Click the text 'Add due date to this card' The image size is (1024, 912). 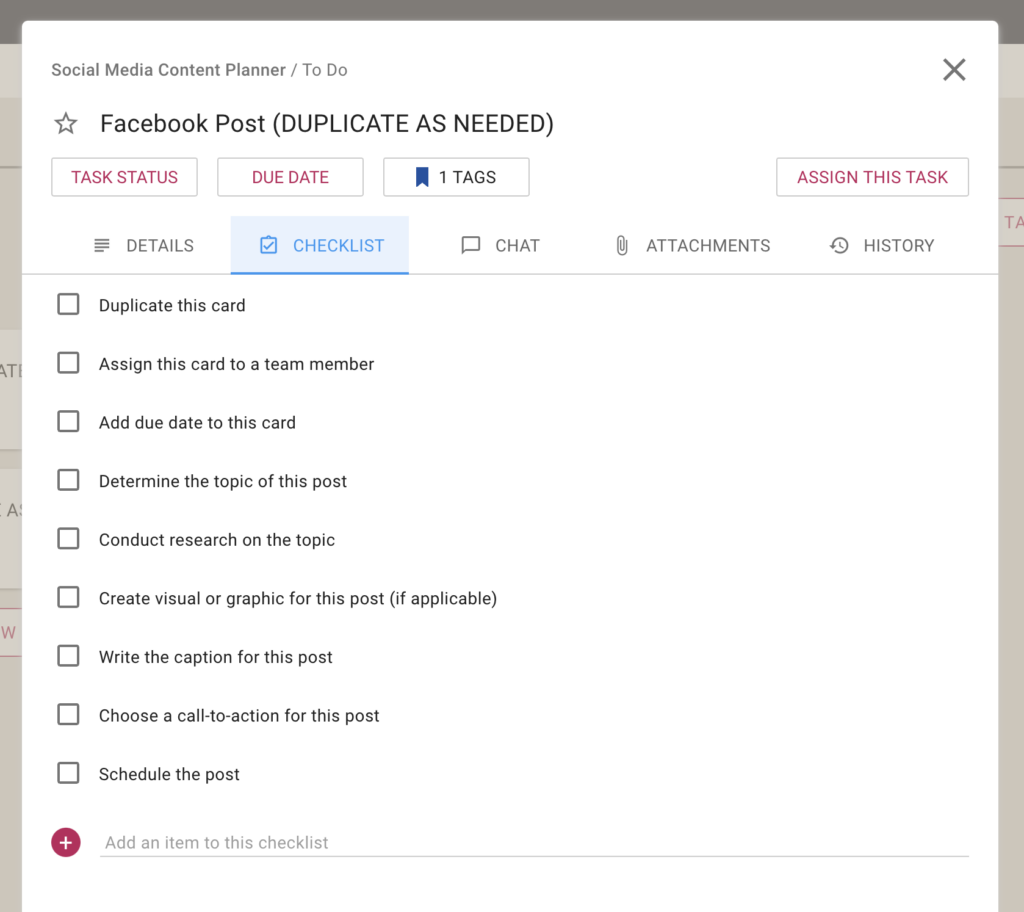(197, 423)
